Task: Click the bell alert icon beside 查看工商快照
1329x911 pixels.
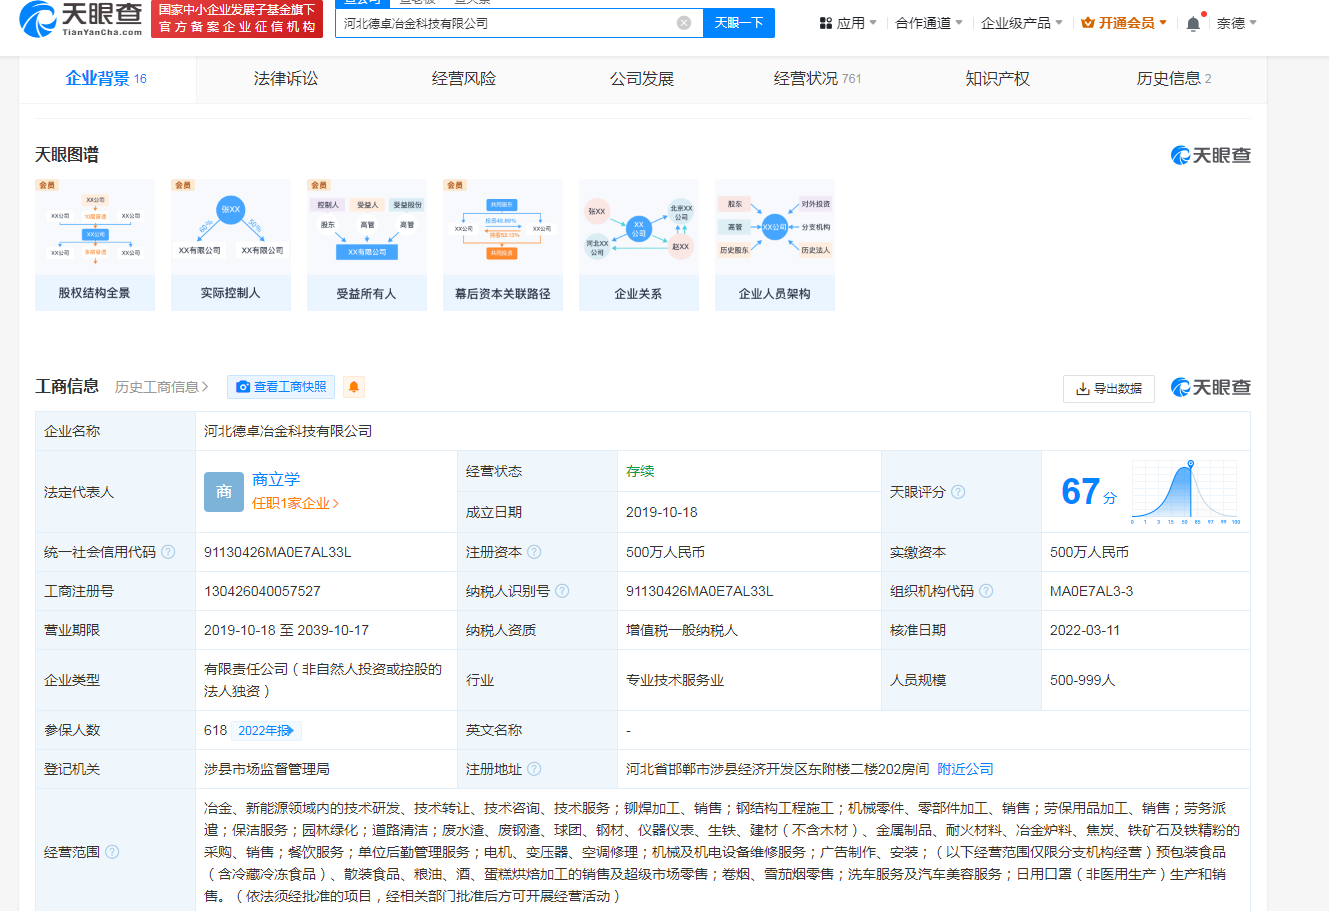Action: 354,387
